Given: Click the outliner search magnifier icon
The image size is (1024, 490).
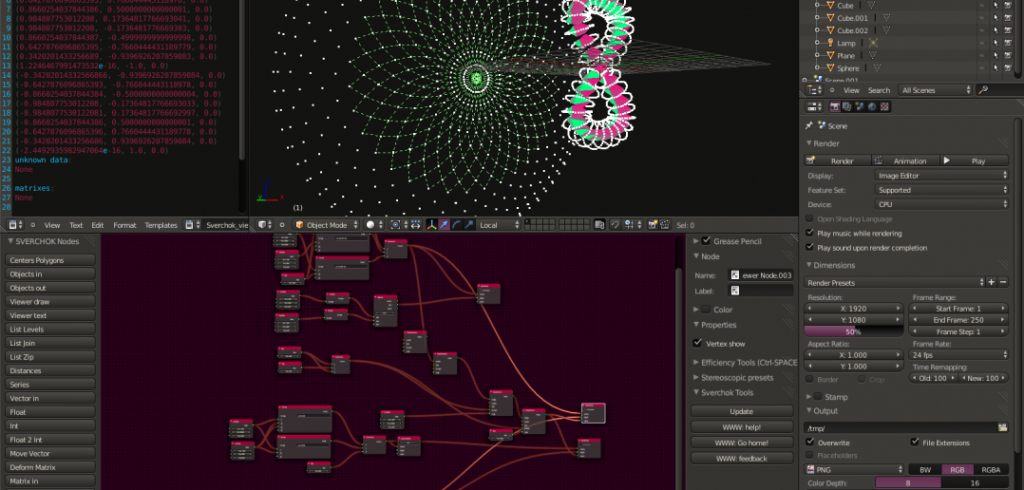Looking at the screenshot, I should tap(983, 90).
